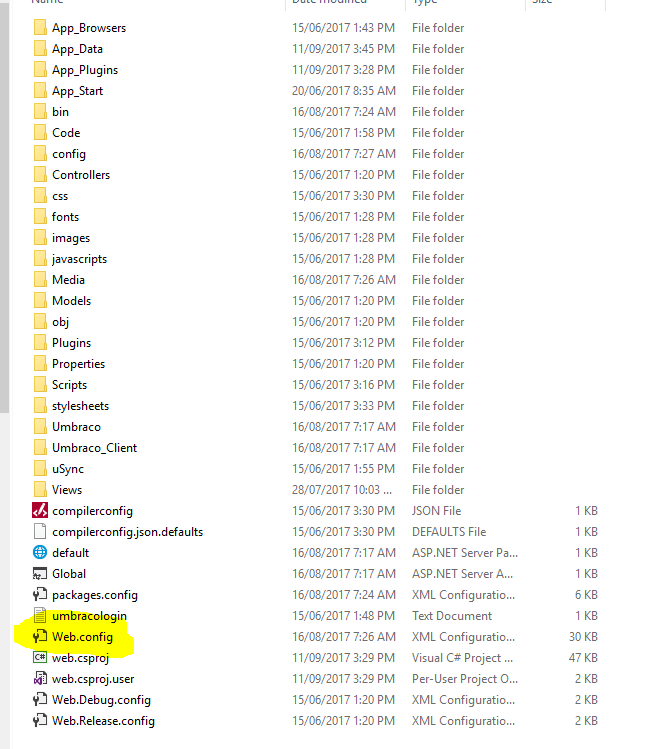Click the Per-User Project type cell
The height and width of the screenshot is (749, 668).
tap(465, 679)
